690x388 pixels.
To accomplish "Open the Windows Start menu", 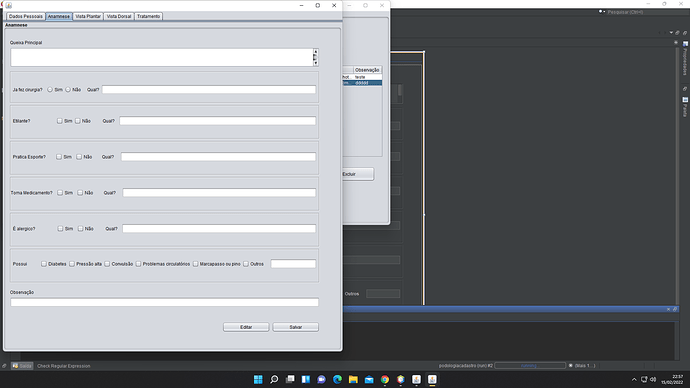I will click(x=258, y=379).
